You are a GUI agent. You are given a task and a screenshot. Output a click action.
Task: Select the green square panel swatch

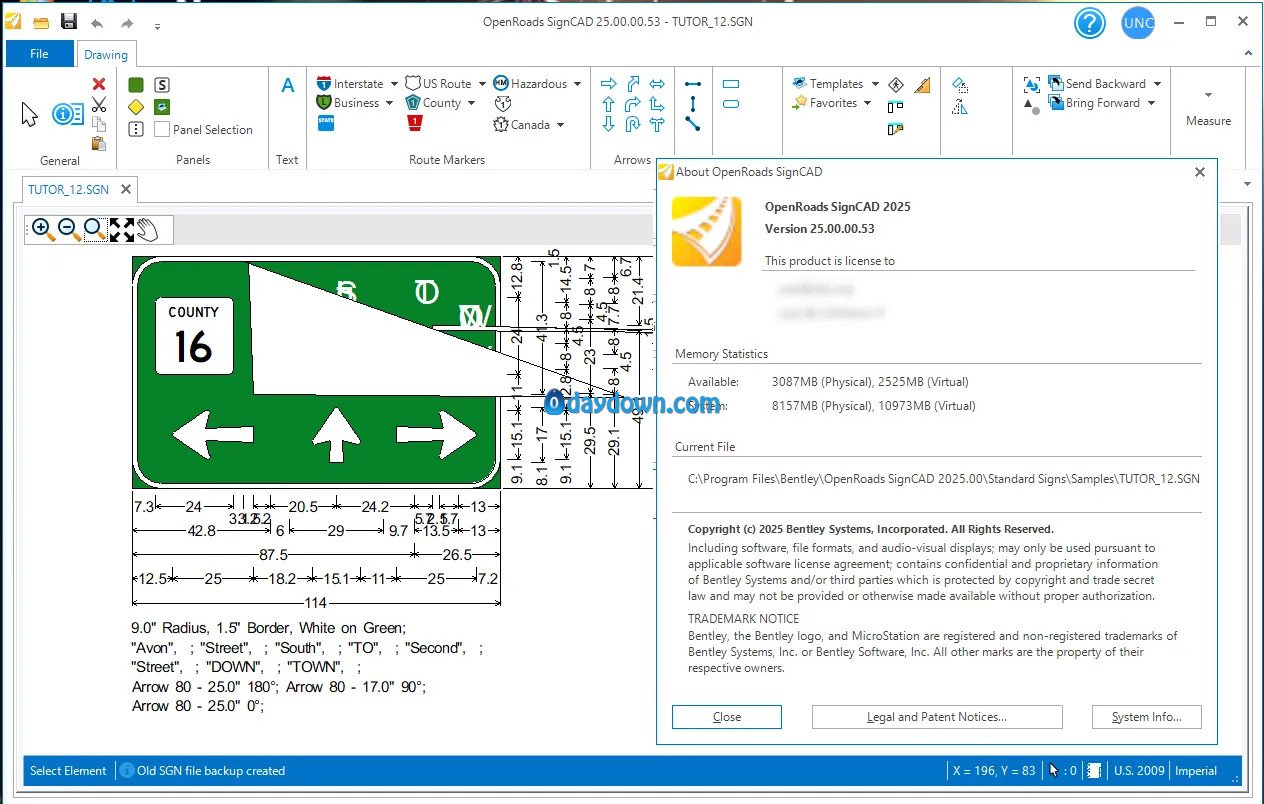point(136,85)
